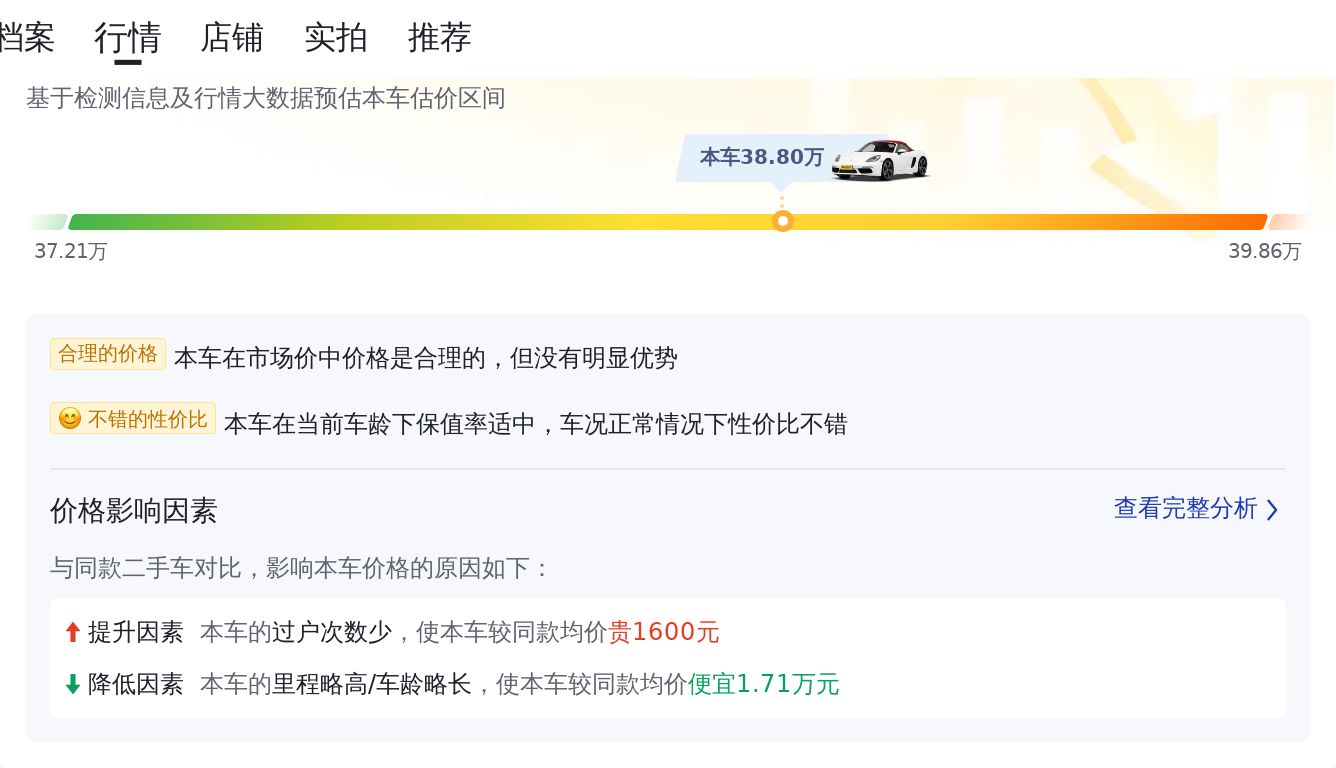This screenshot has height=768, width=1336.
Task: Click the smiley face icon
Action: pyautogui.click(x=69, y=419)
